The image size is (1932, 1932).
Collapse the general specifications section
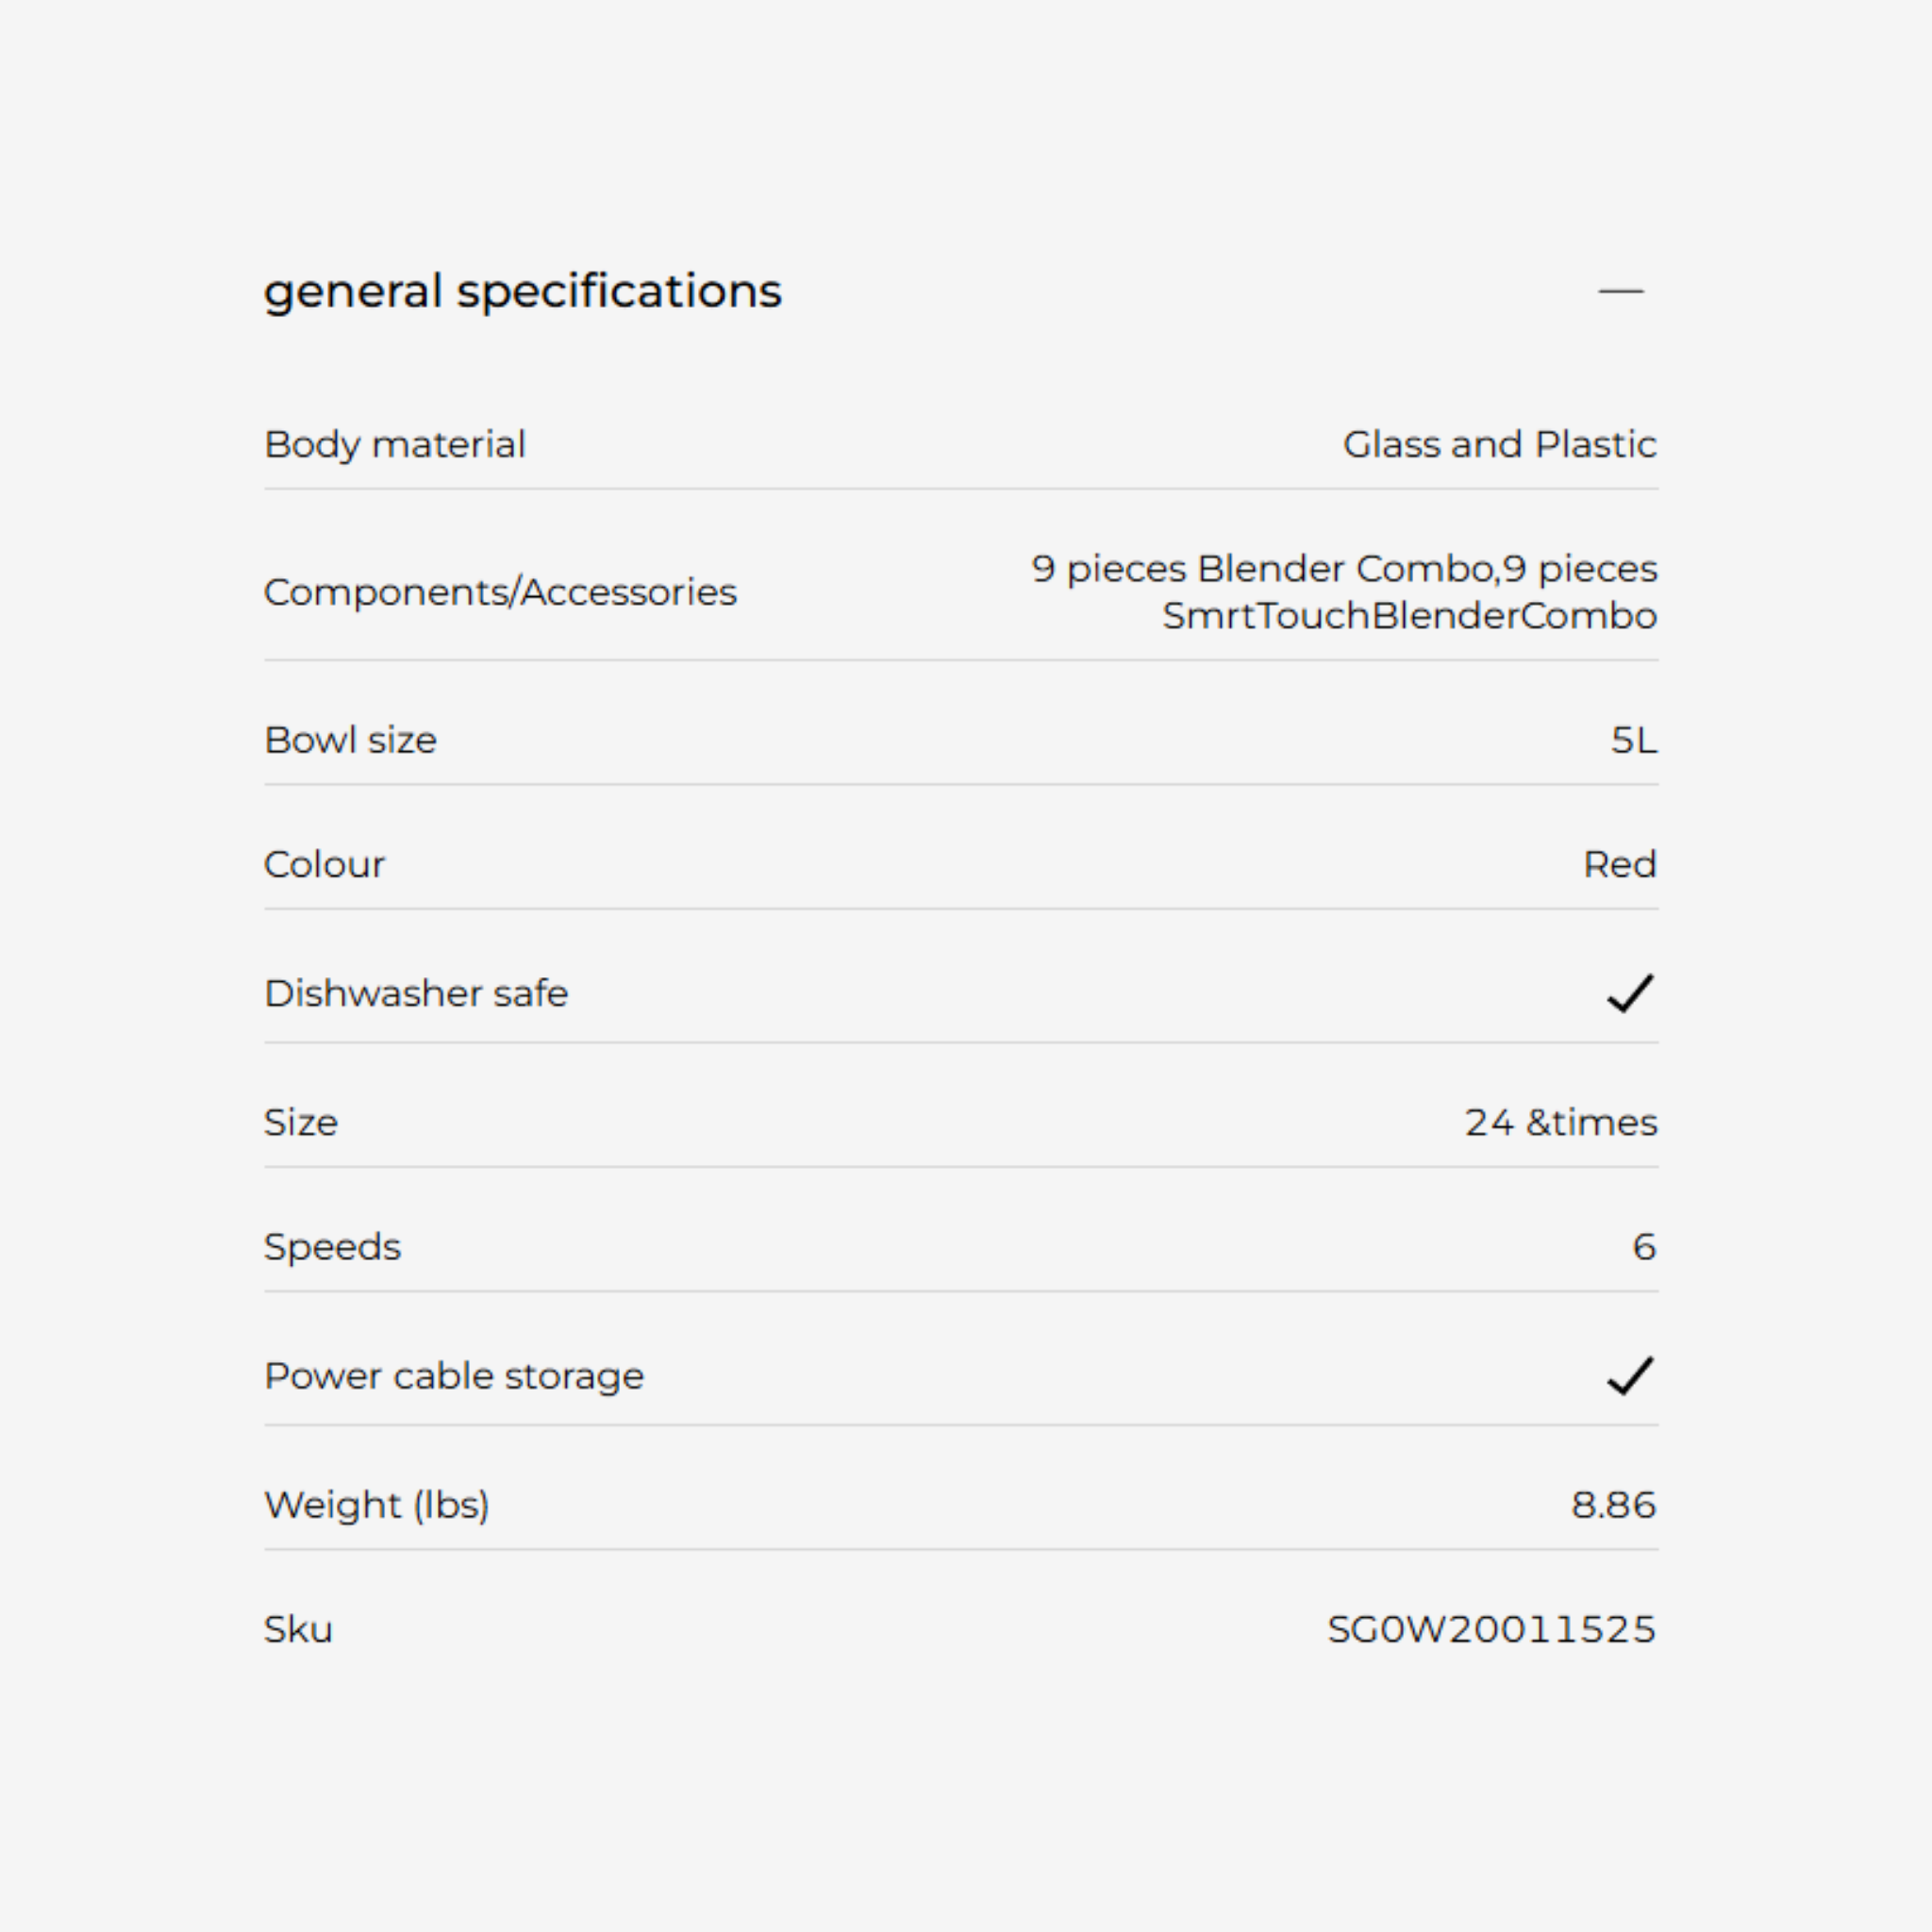click(1620, 291)
